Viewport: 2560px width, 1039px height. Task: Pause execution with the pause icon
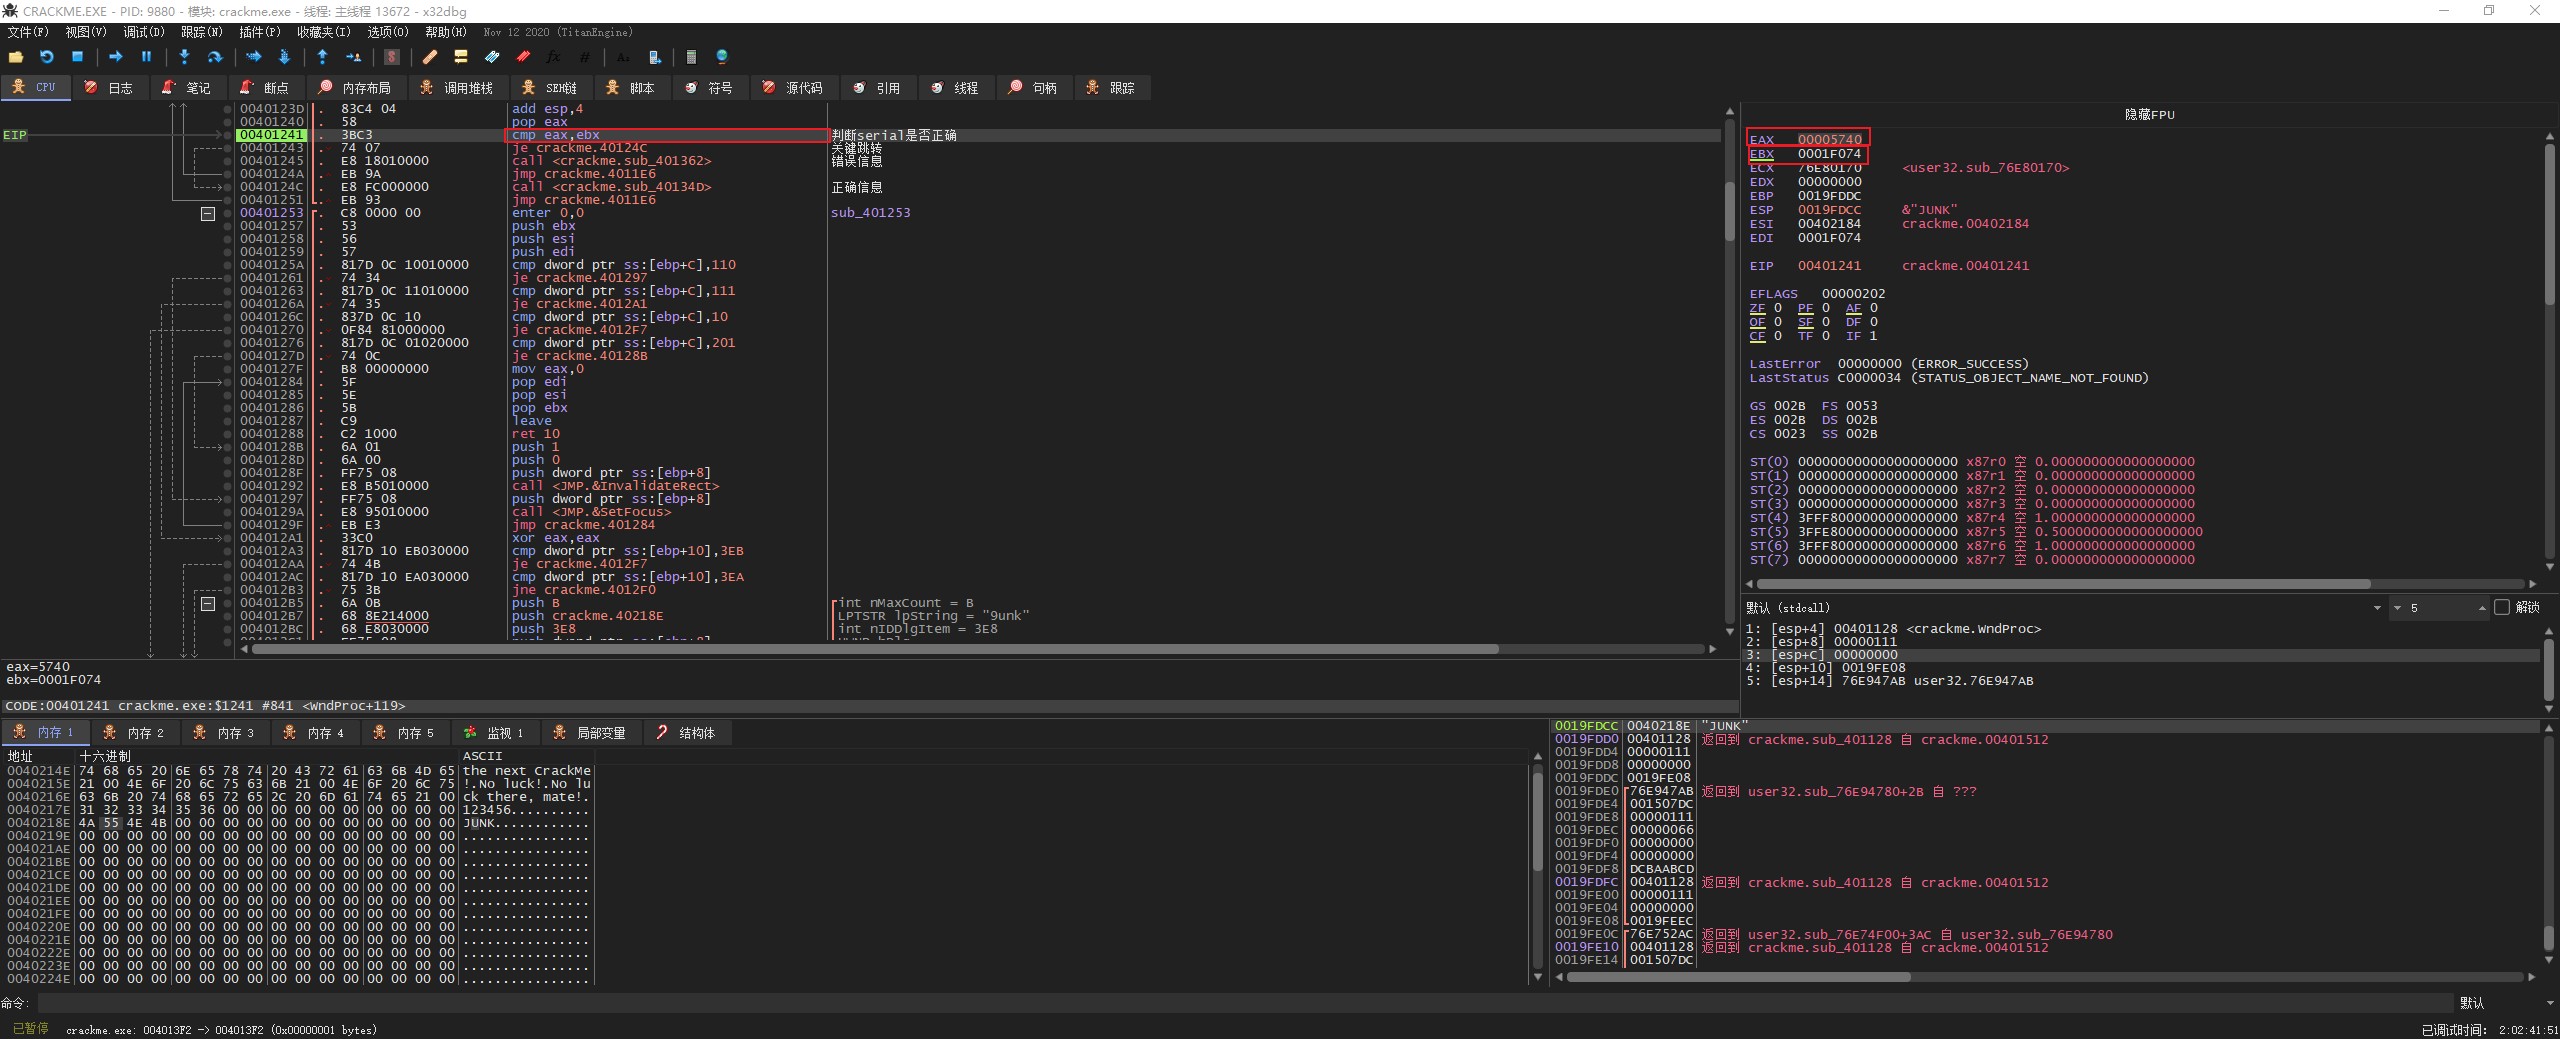[146, 57]
